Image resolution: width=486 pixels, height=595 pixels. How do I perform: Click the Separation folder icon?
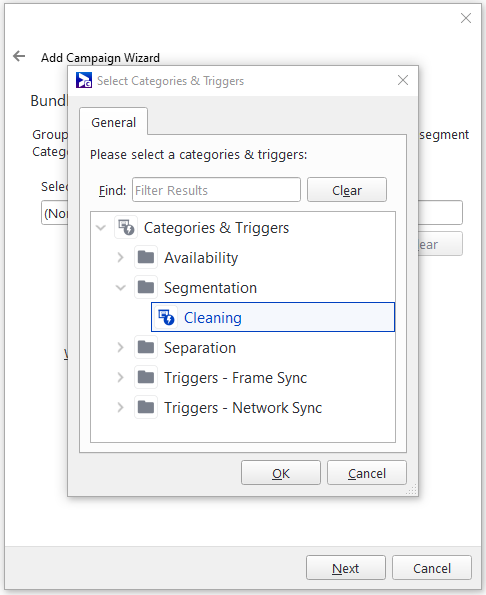[146, 347]
